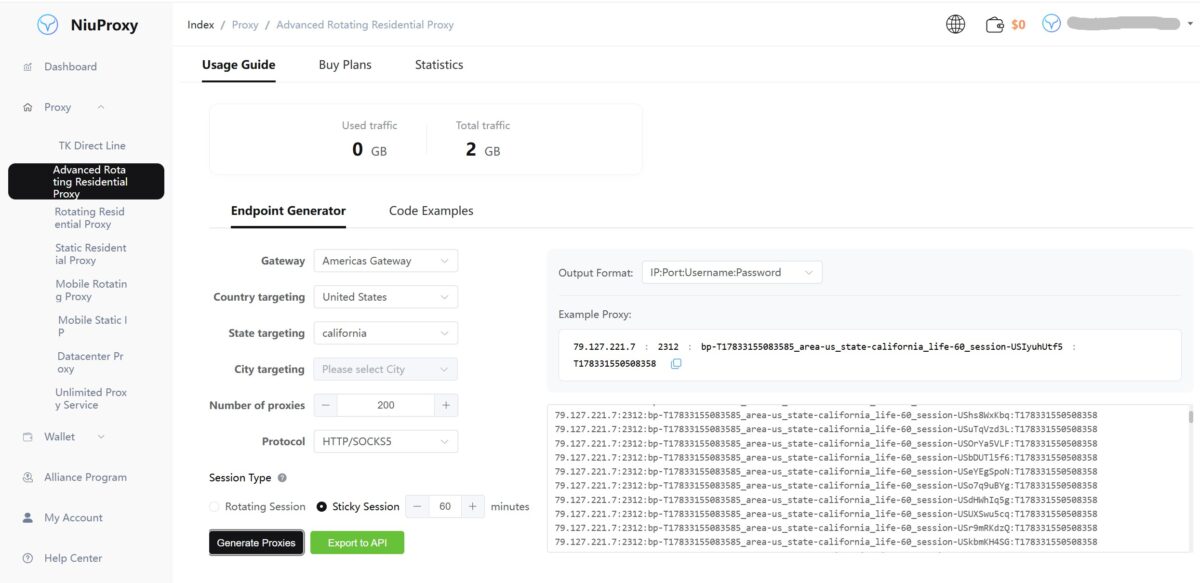Select the Code Examples tab

(x=431, y=211)
